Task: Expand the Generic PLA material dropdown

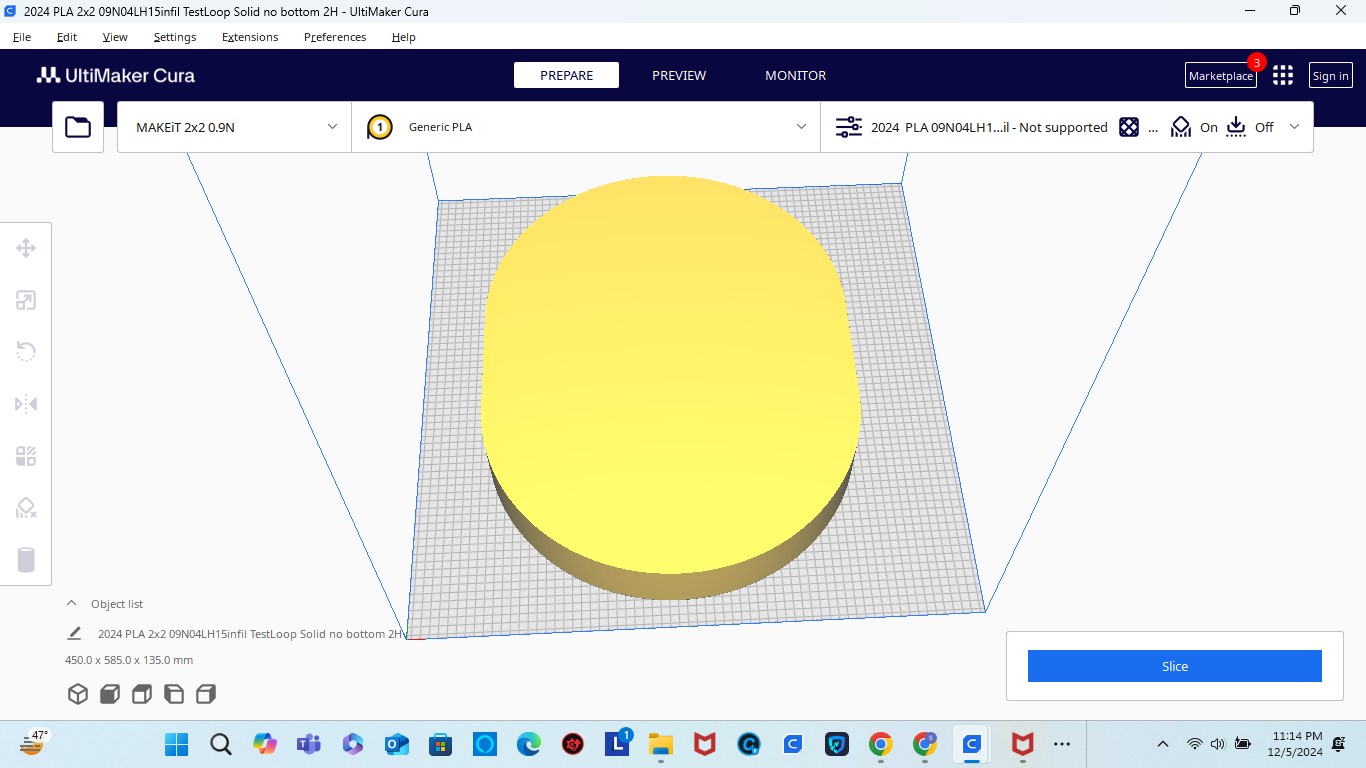Action: [585, 127]
